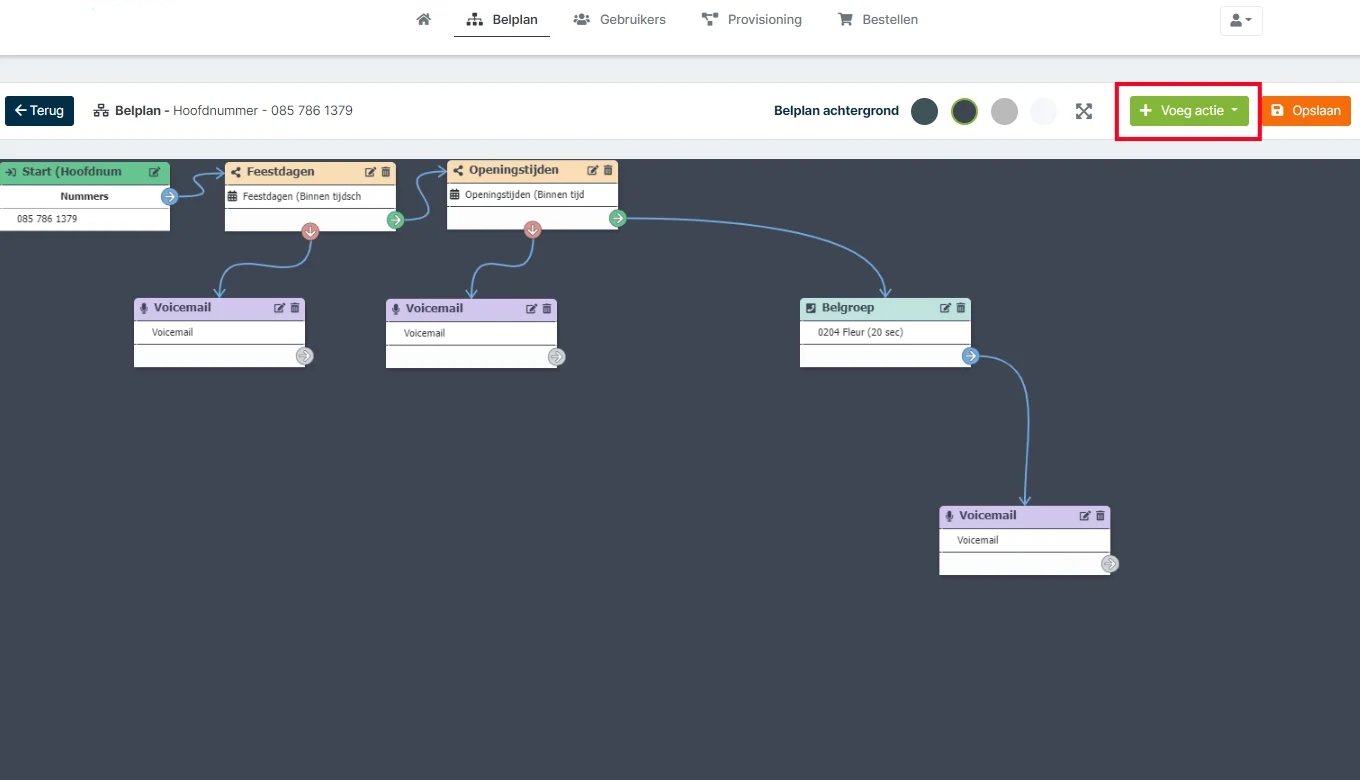Edit the Voicemail node linked from Feestdagen
Viewport: 1360px width, 780px height.
(x=279, y=308)
